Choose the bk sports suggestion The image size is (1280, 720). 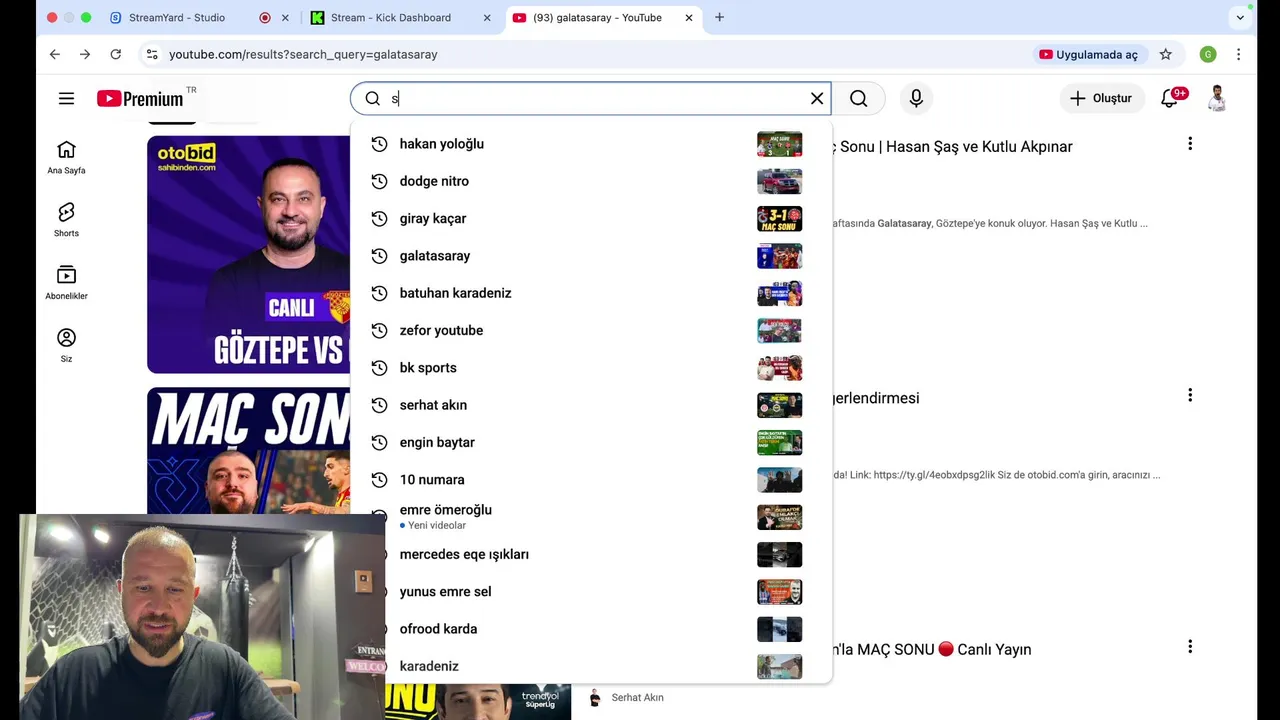591,368
